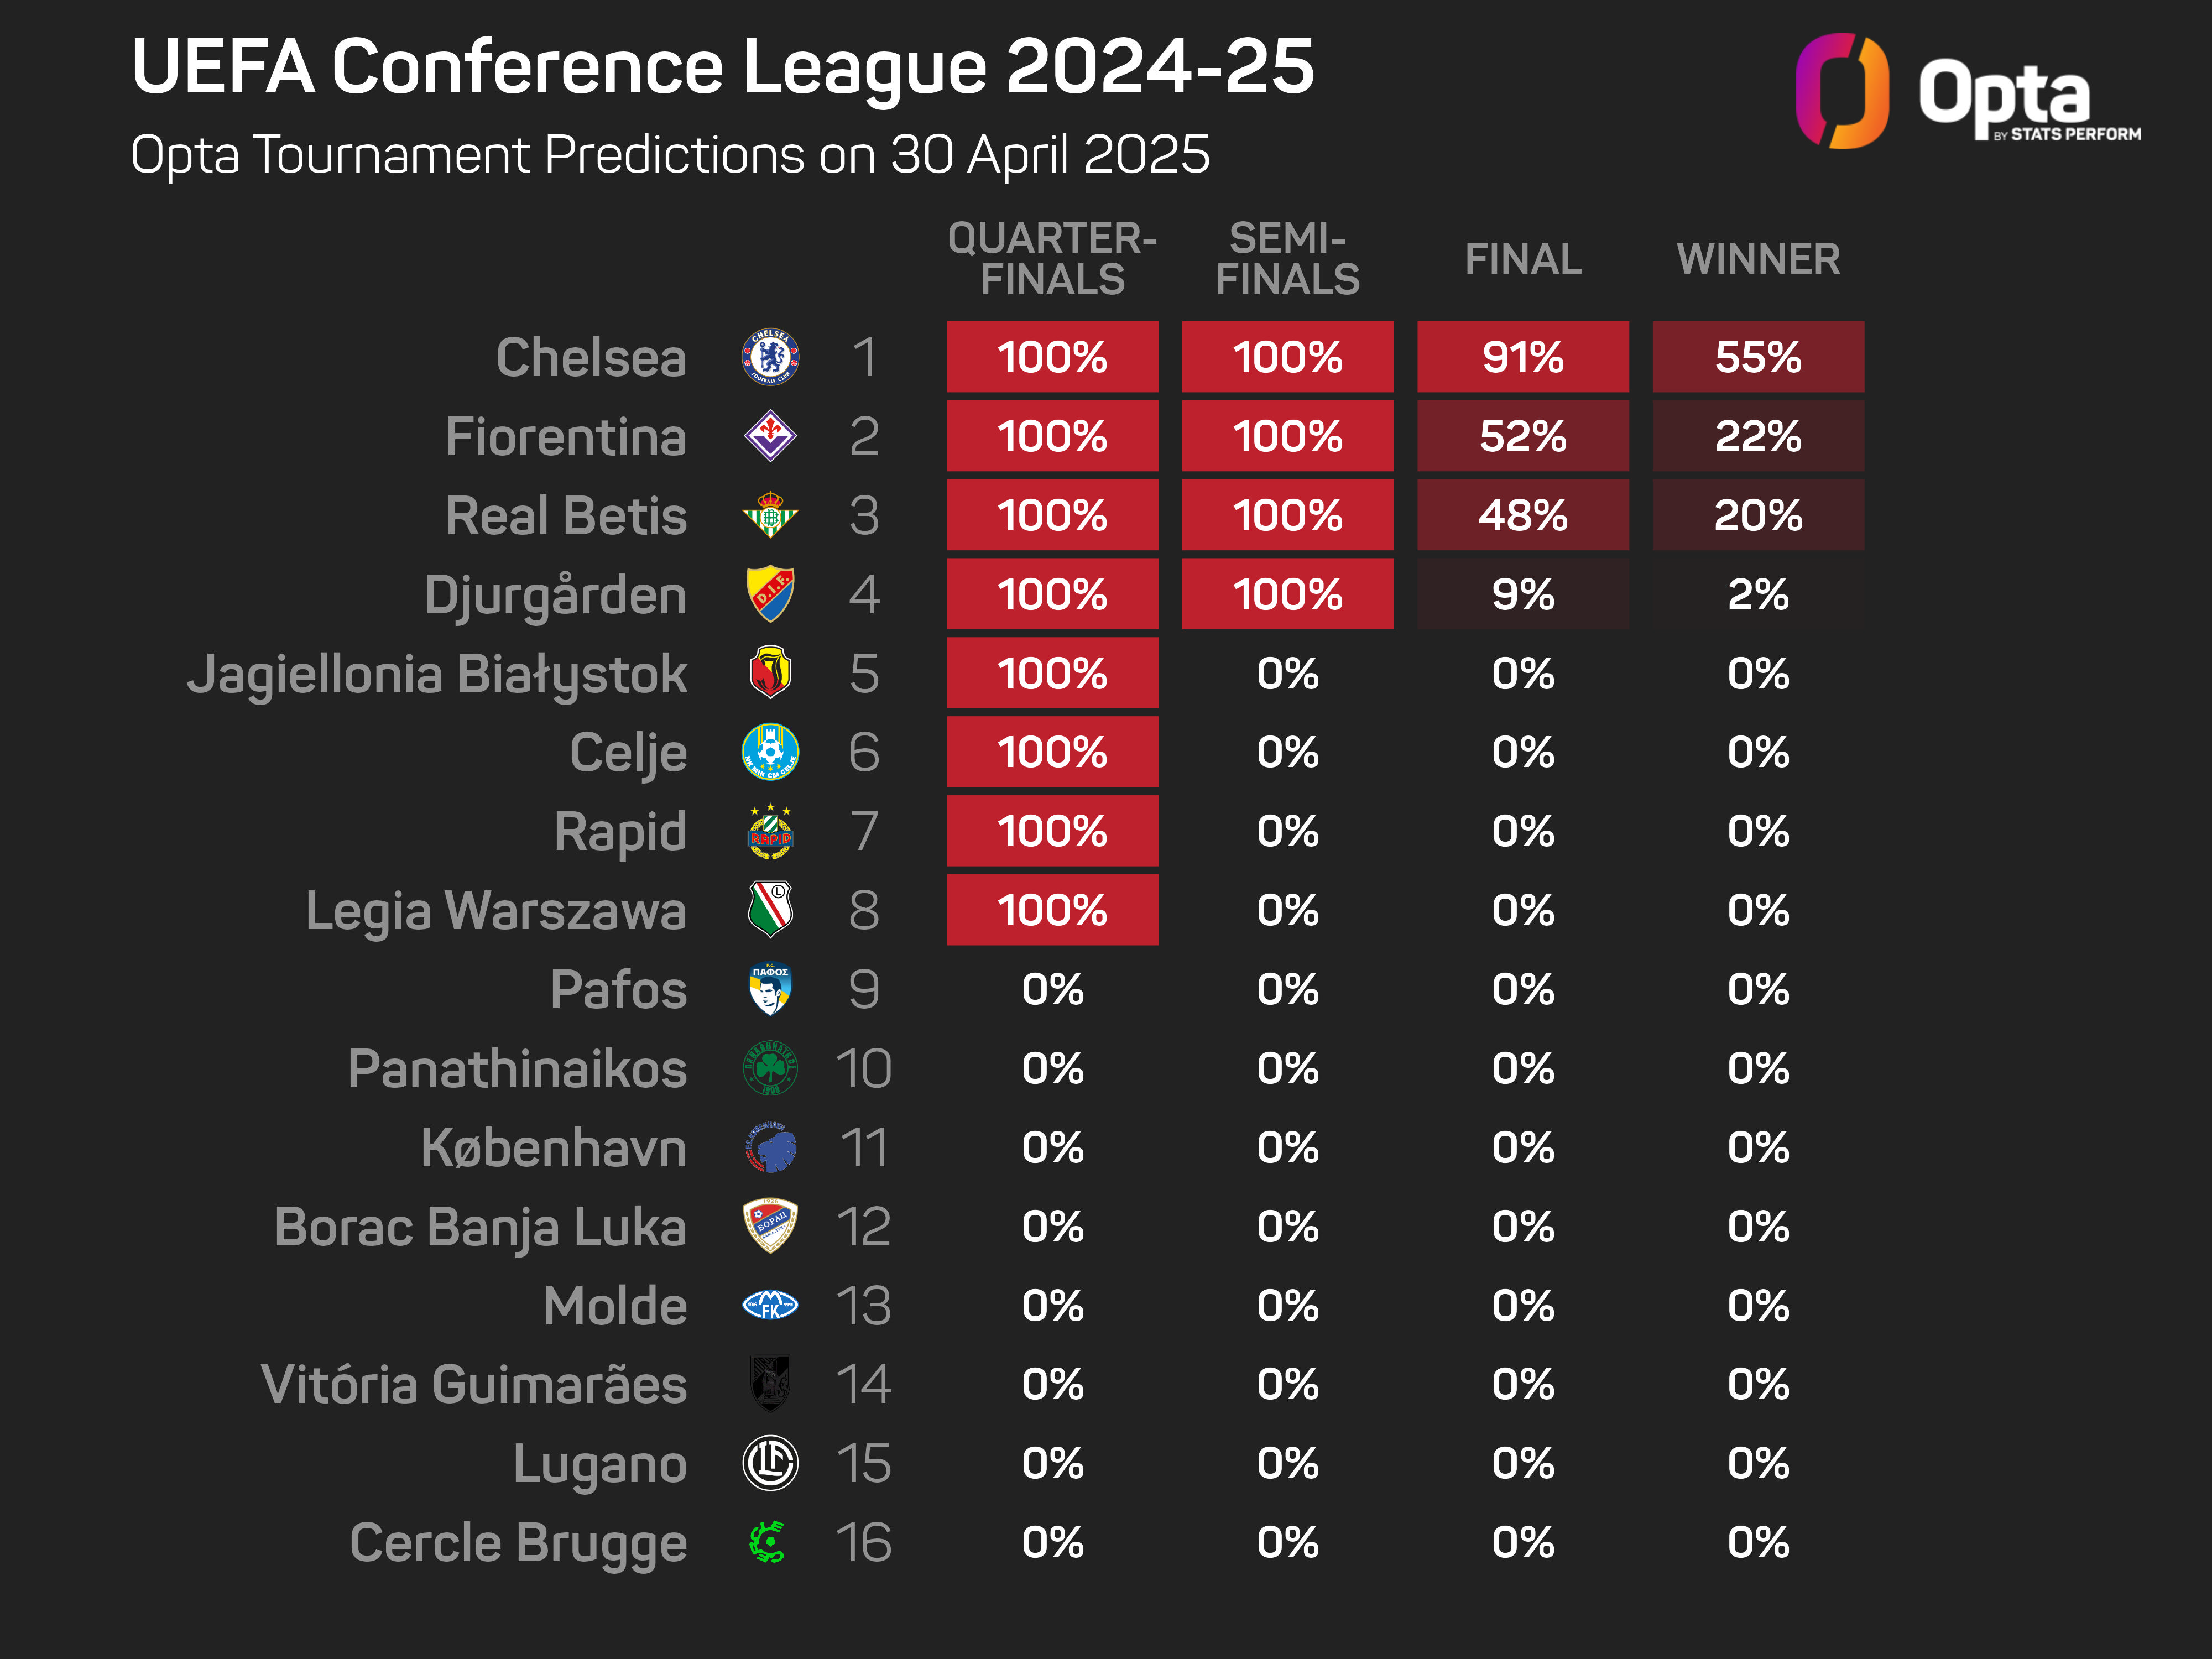Select the Real Betis crest icon
The height and width of the screenshot is (1659, 2212).
pyautogui.click(x=770, y=515)
